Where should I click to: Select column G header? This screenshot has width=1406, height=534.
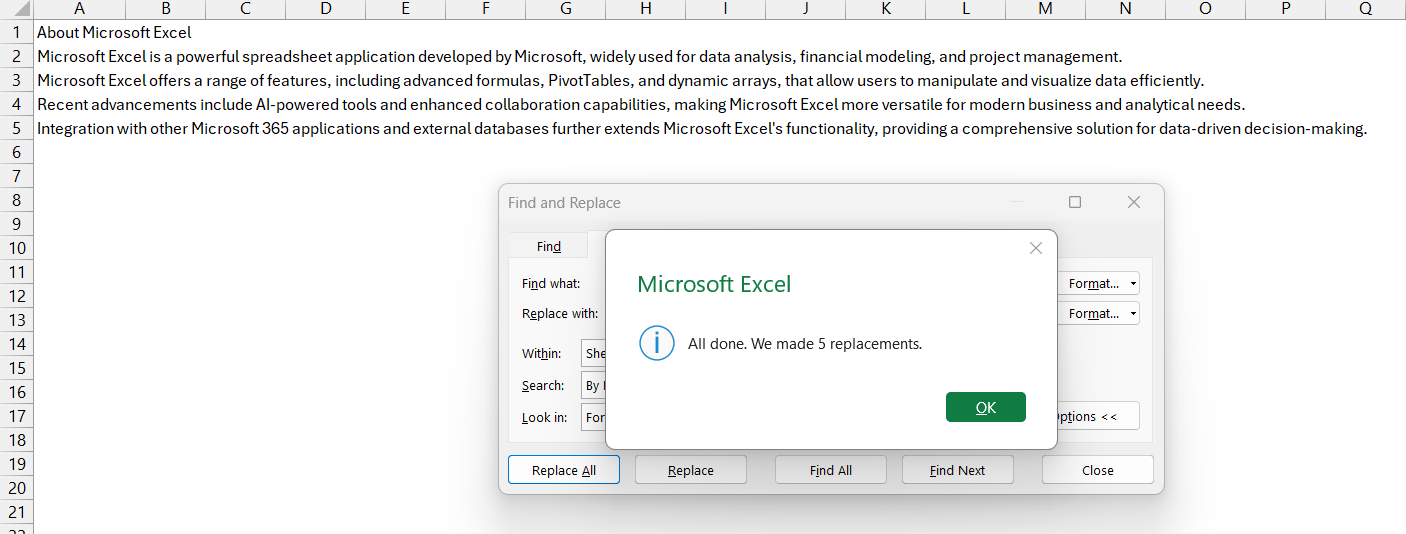[566, 9]
